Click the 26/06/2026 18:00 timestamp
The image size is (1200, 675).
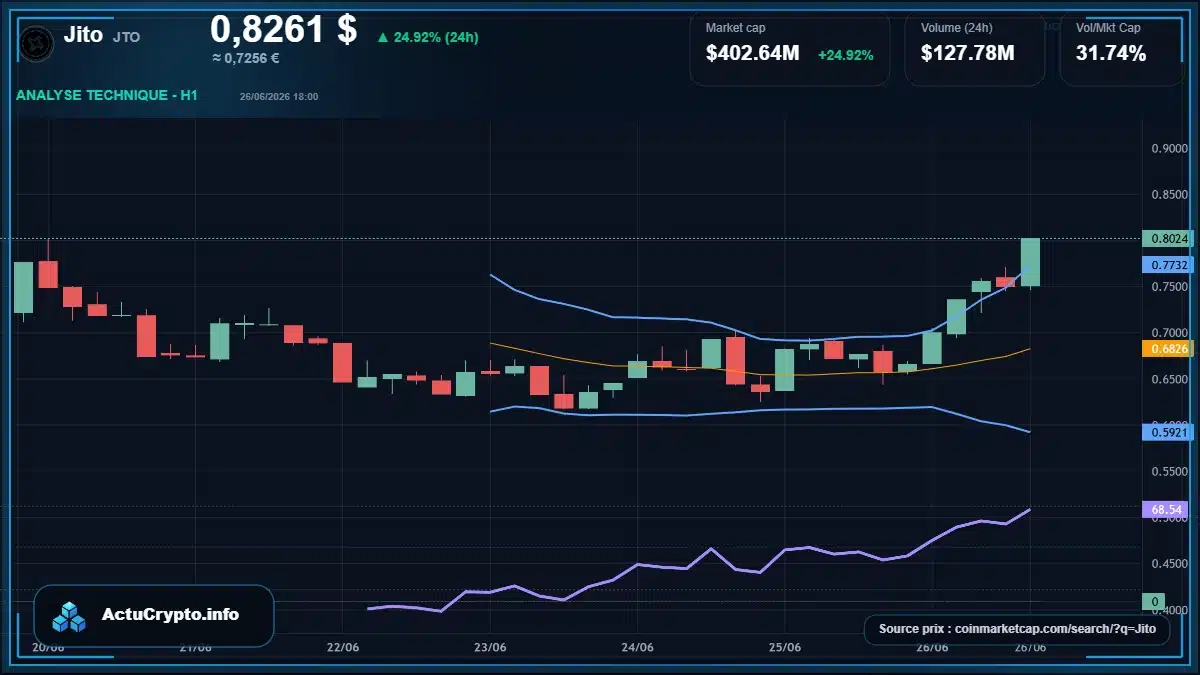(279, 97)
